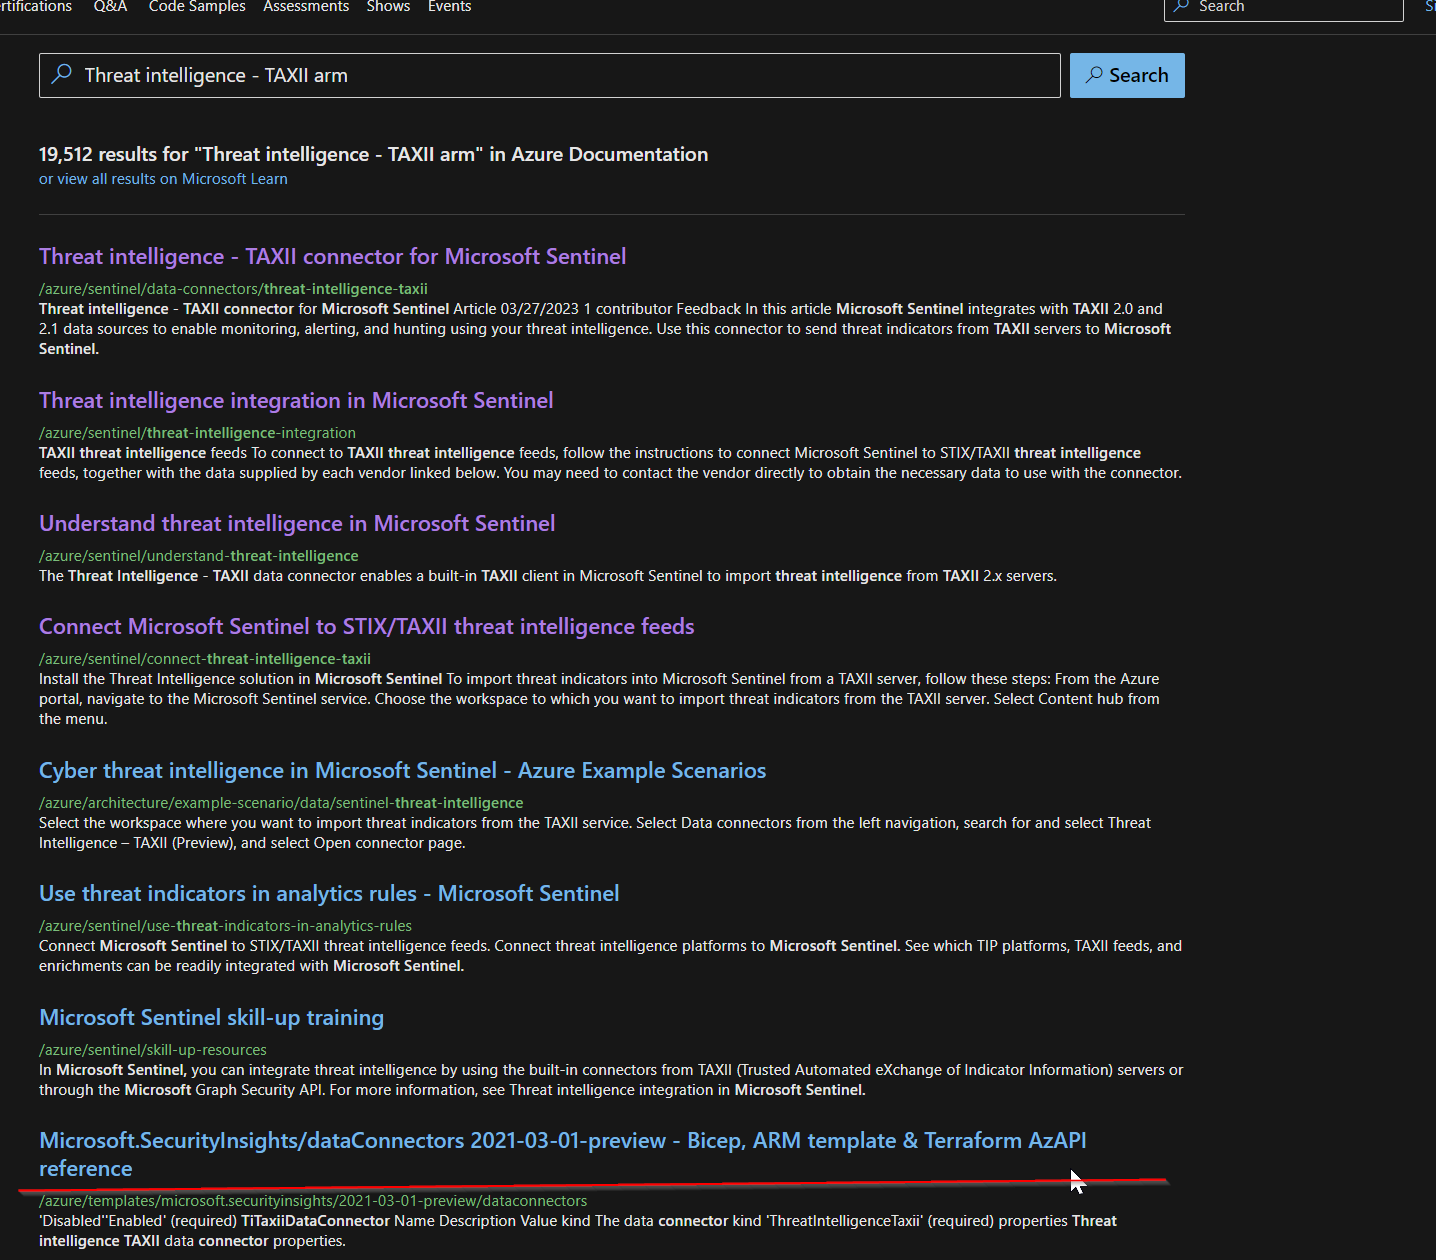
Task: Open 'Connect Microsoft Sentinel to STIX/TAXII' result
Action: (x=366, y=627)
